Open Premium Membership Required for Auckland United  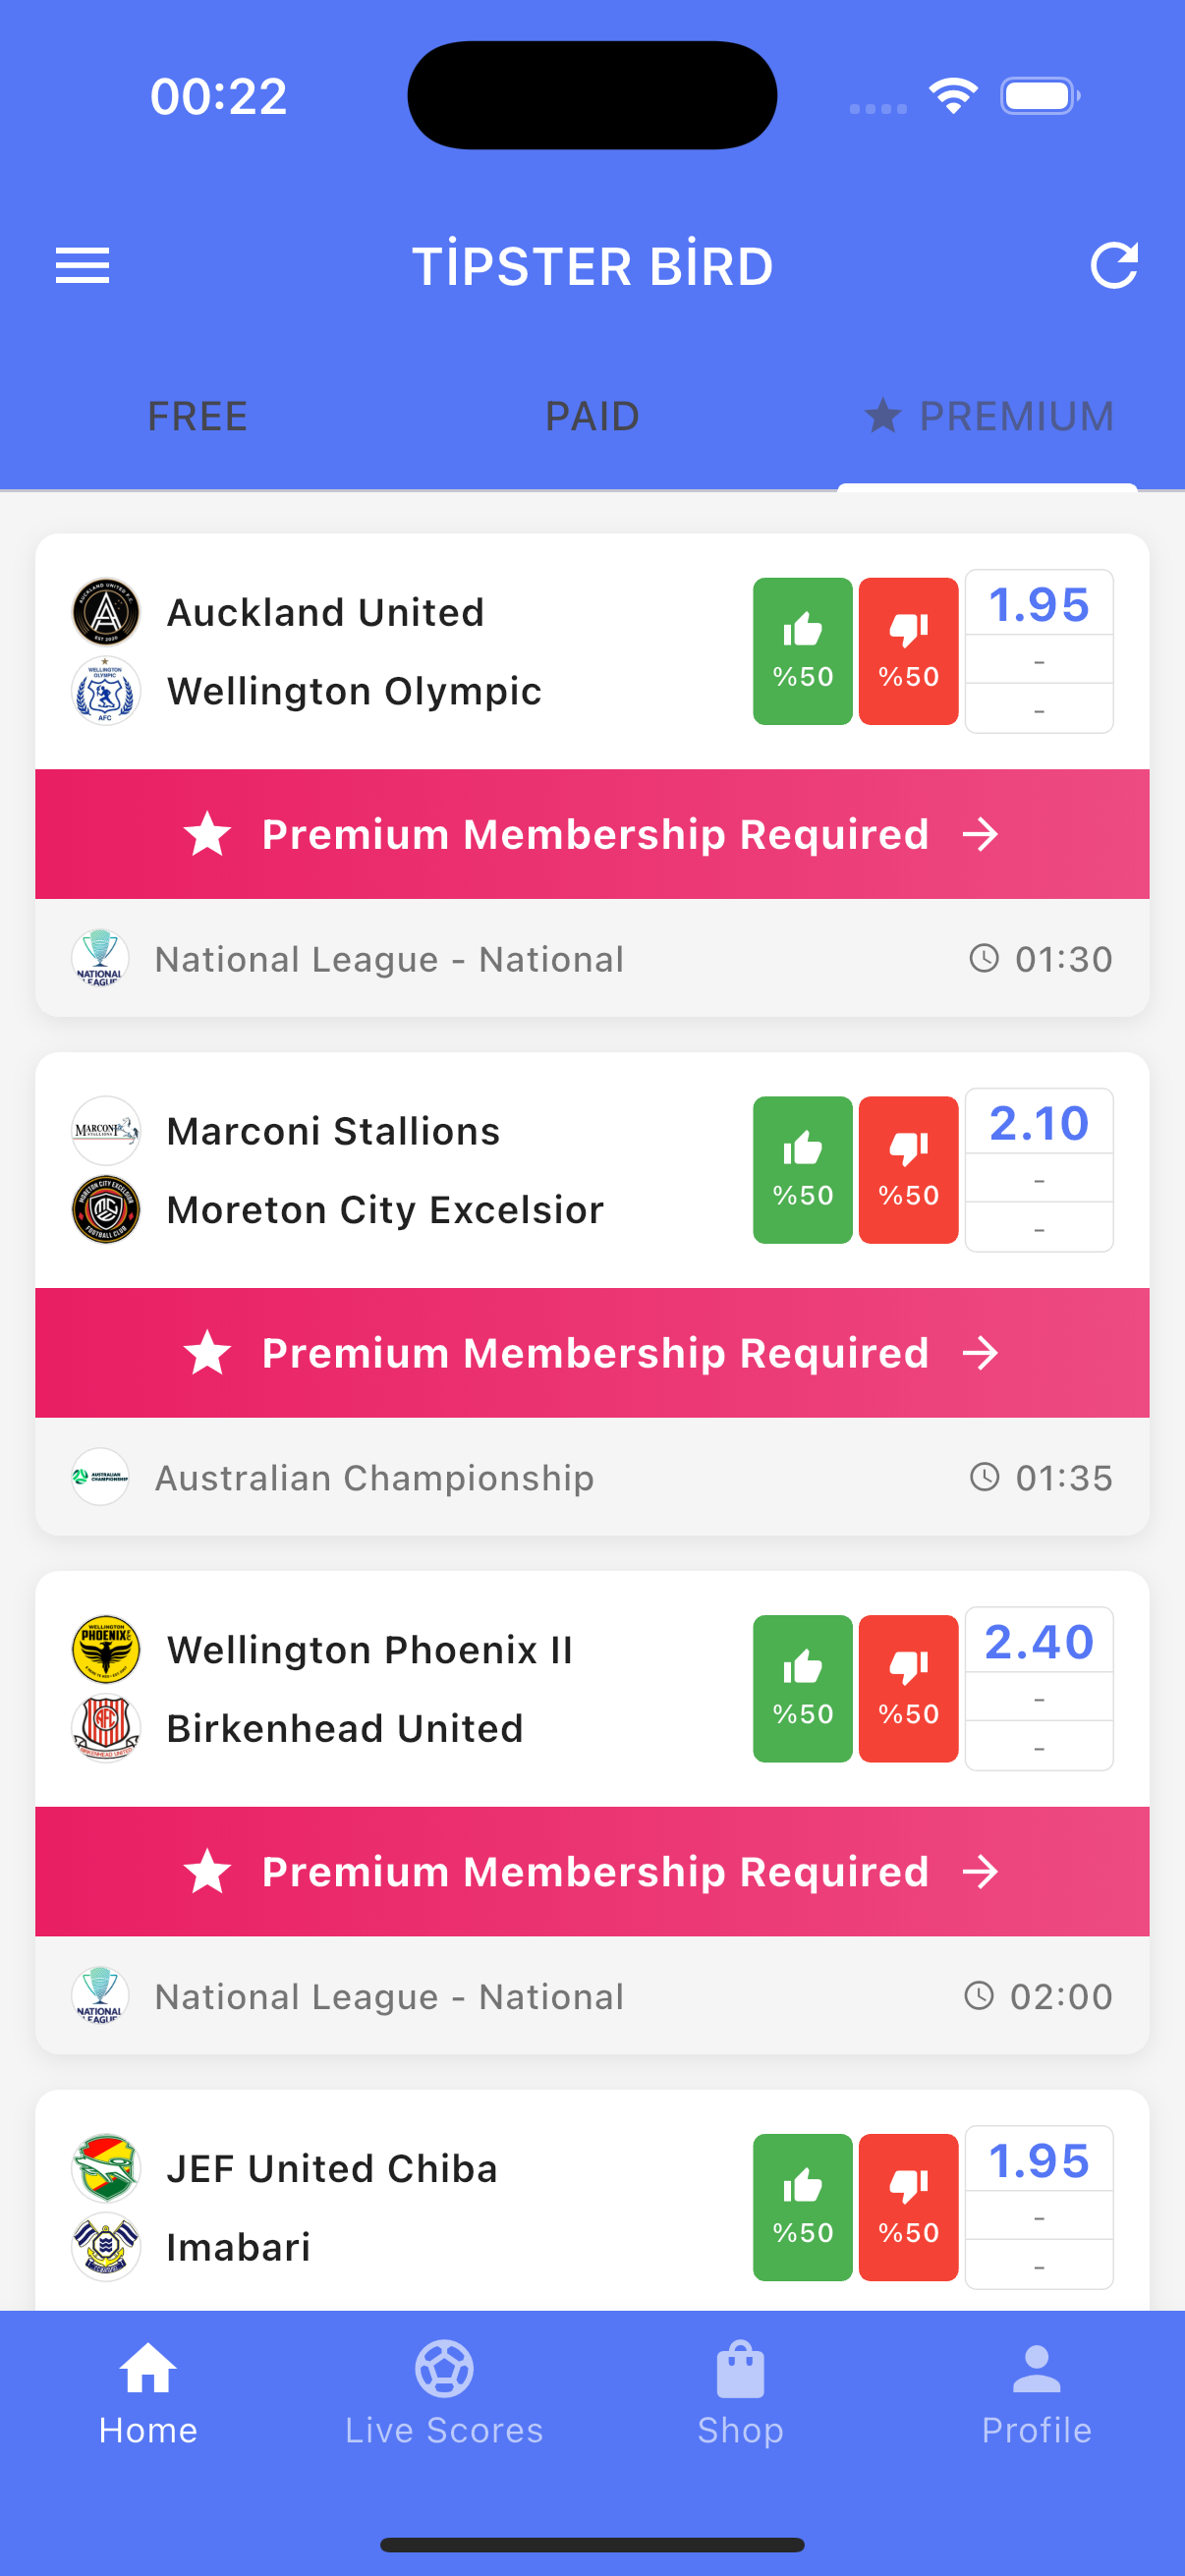[592, 834]
